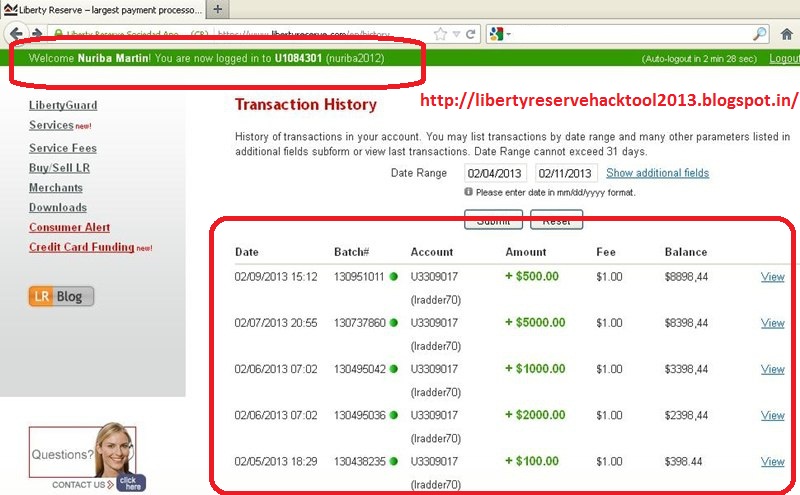Viewport: 800px width, 495px height.
Task: Select the + $1000.00 amount
Action: tap(535, 369)
